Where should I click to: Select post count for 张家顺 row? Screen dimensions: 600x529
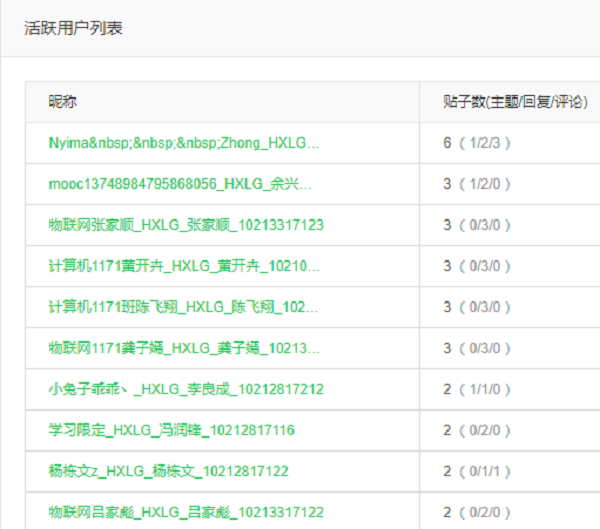coord(476,225)
